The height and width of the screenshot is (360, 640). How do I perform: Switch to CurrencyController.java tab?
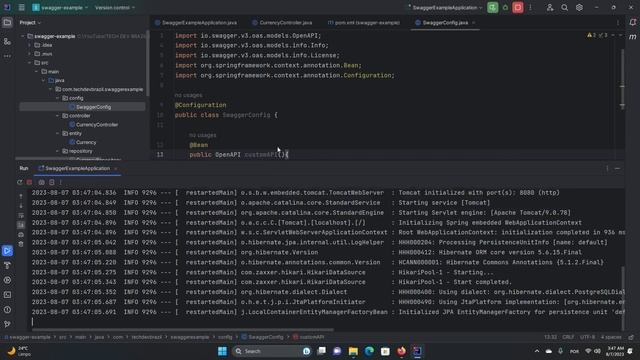[x=282, y=23]
